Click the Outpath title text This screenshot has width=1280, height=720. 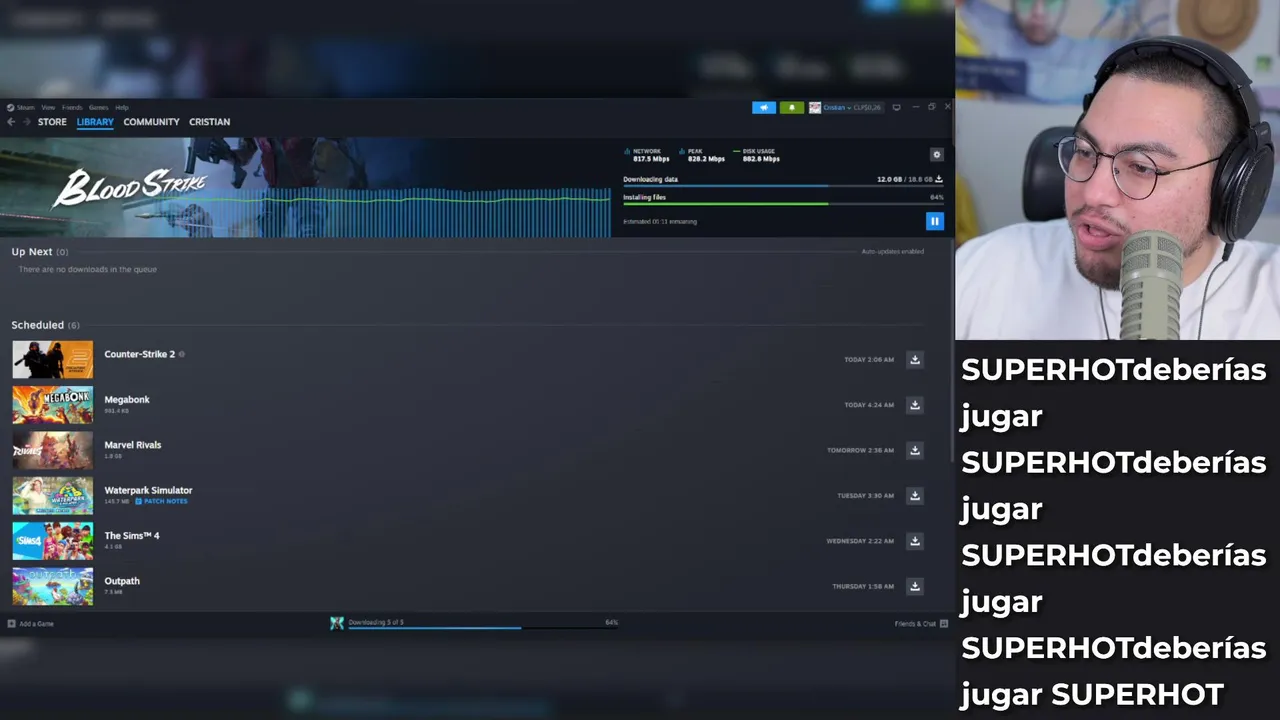pyautogui.click(x=122, y=581)
